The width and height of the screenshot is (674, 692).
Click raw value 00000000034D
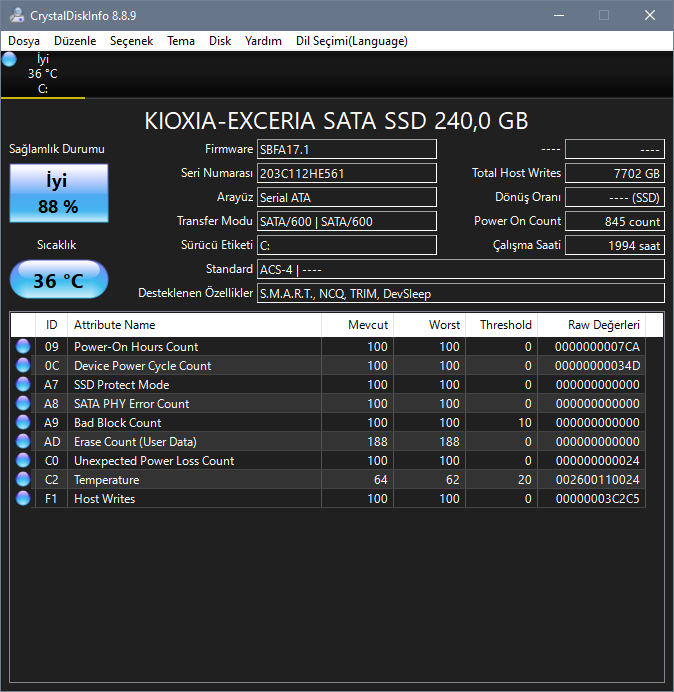coord(597,366)
